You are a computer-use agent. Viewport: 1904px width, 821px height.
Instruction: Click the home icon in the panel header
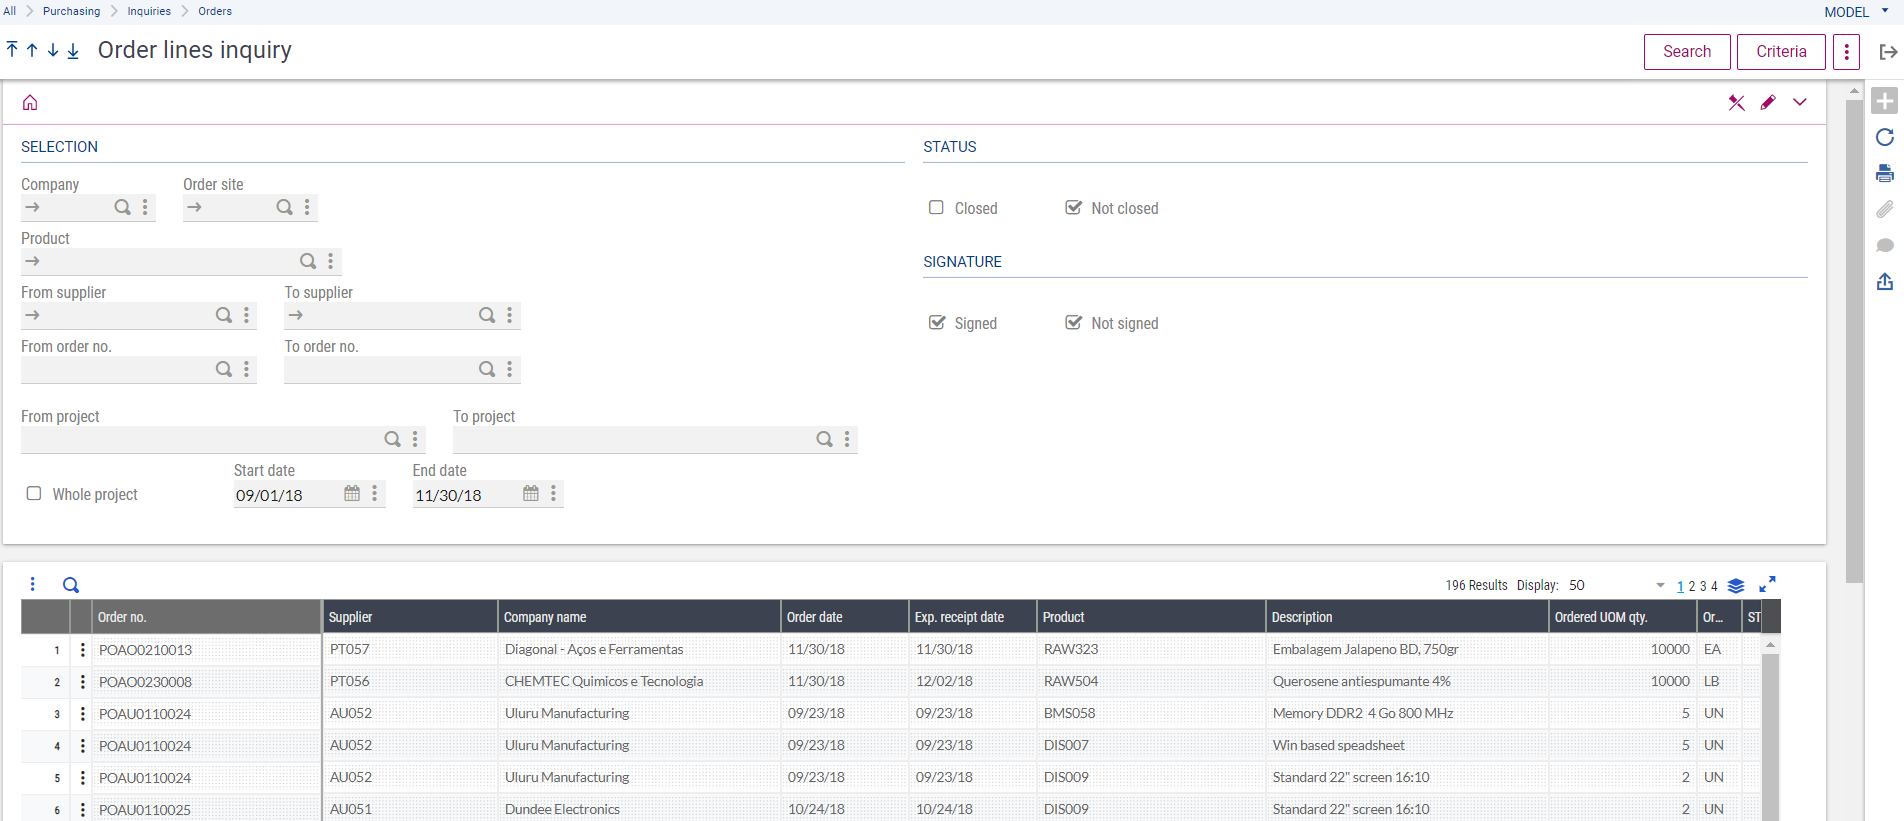[x=30, y=103]
